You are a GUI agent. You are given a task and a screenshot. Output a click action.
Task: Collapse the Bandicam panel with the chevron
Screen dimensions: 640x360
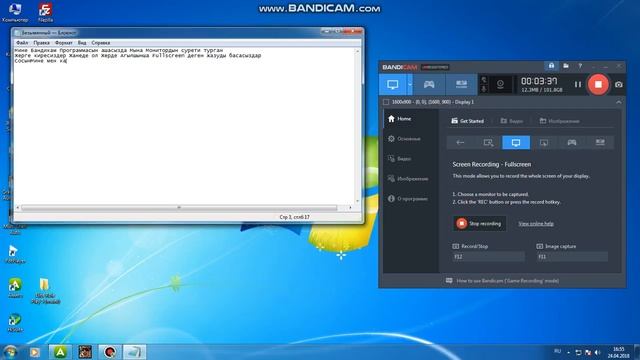click(619, 102)
